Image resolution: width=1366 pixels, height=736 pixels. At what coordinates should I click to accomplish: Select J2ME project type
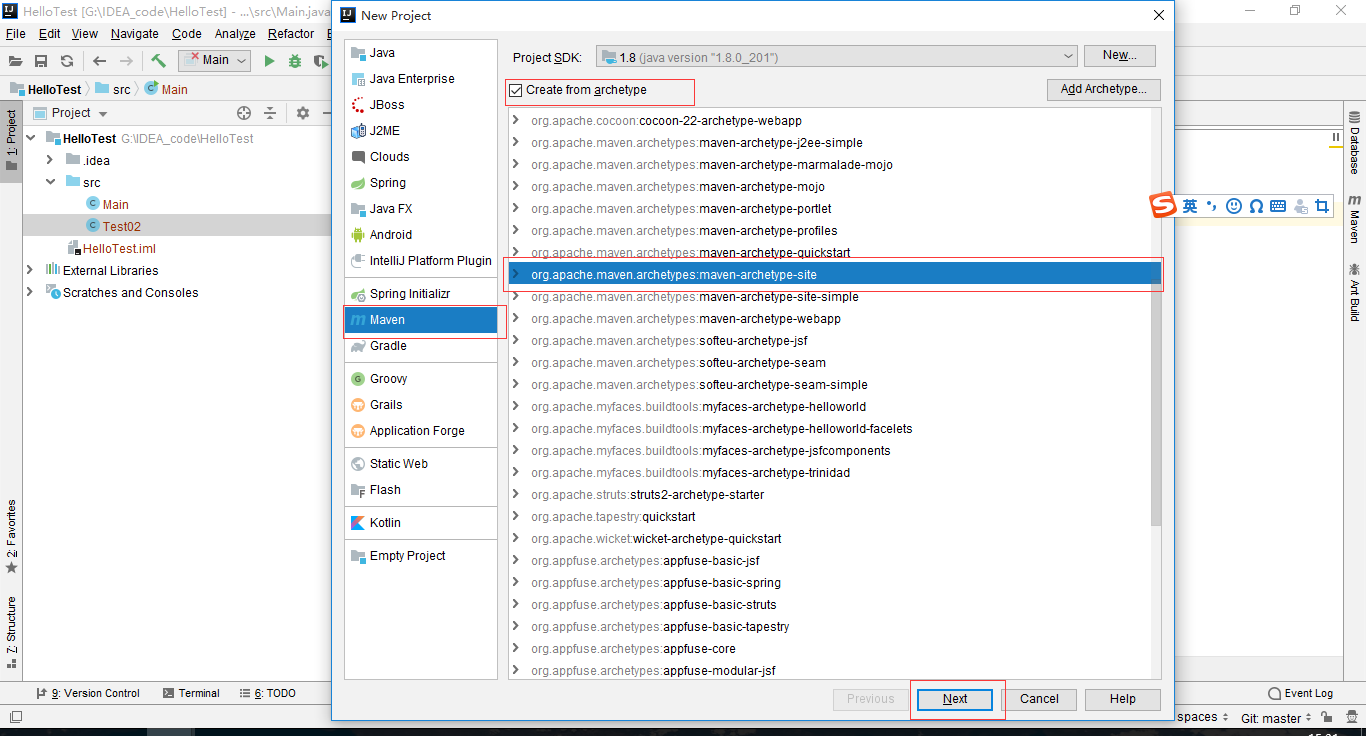pos(421,131)
